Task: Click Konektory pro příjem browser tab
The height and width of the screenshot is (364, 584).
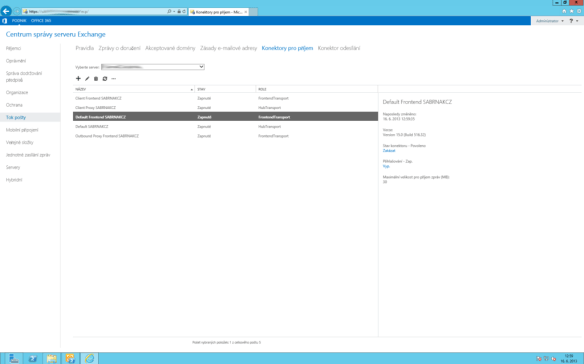Action: coord(218,12)
